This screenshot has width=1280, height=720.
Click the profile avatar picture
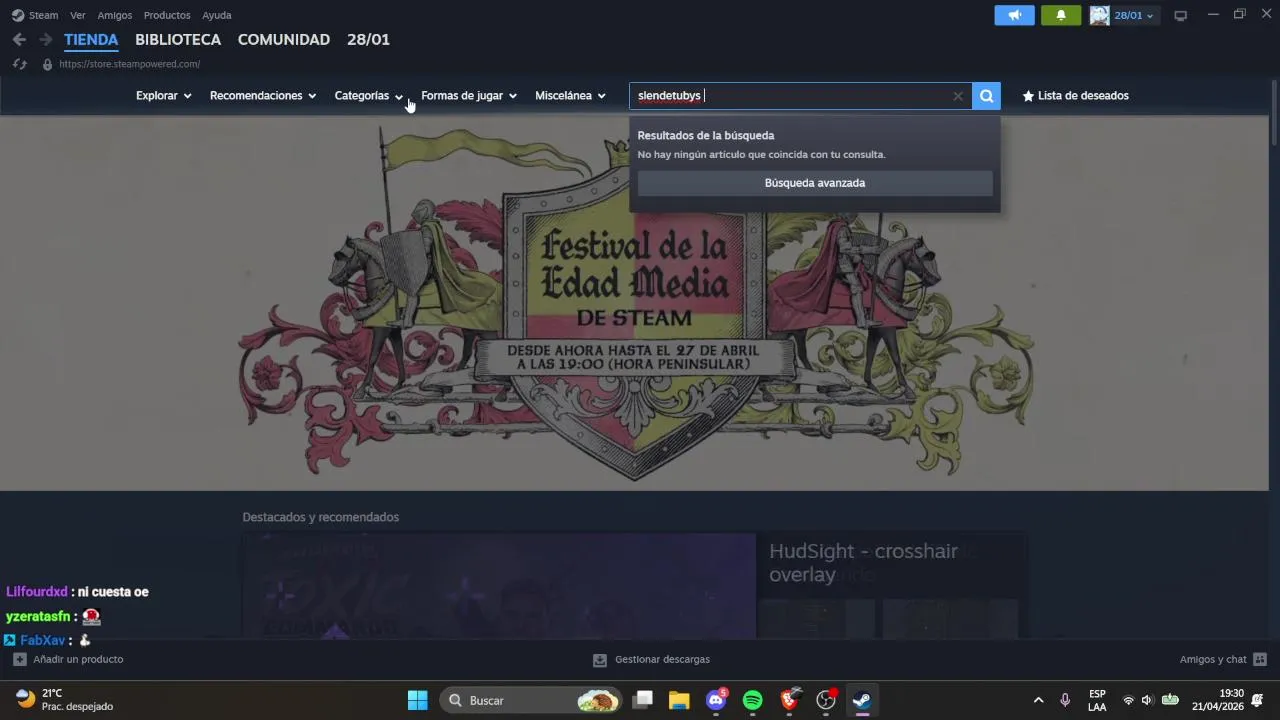[1099, 15]
